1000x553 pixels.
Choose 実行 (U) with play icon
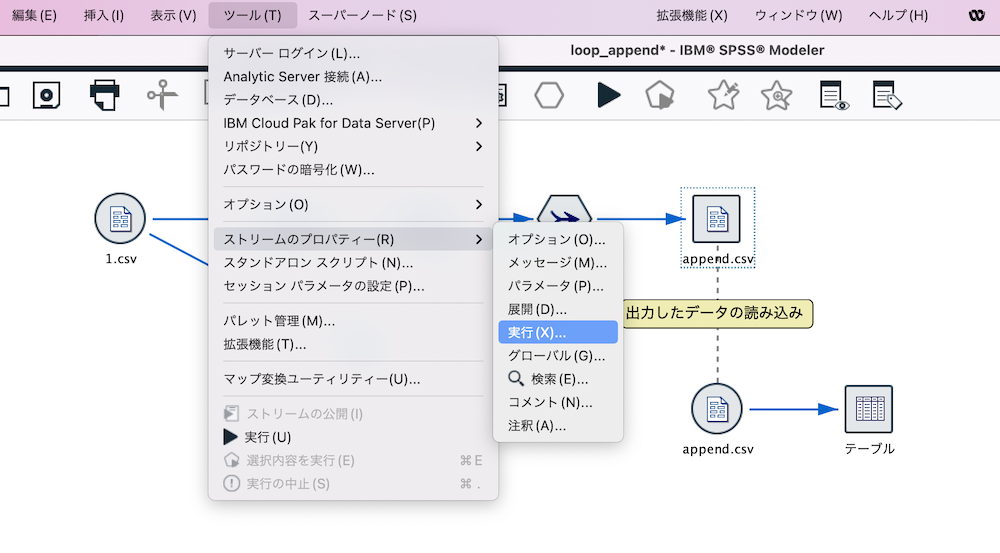(353, 437)
